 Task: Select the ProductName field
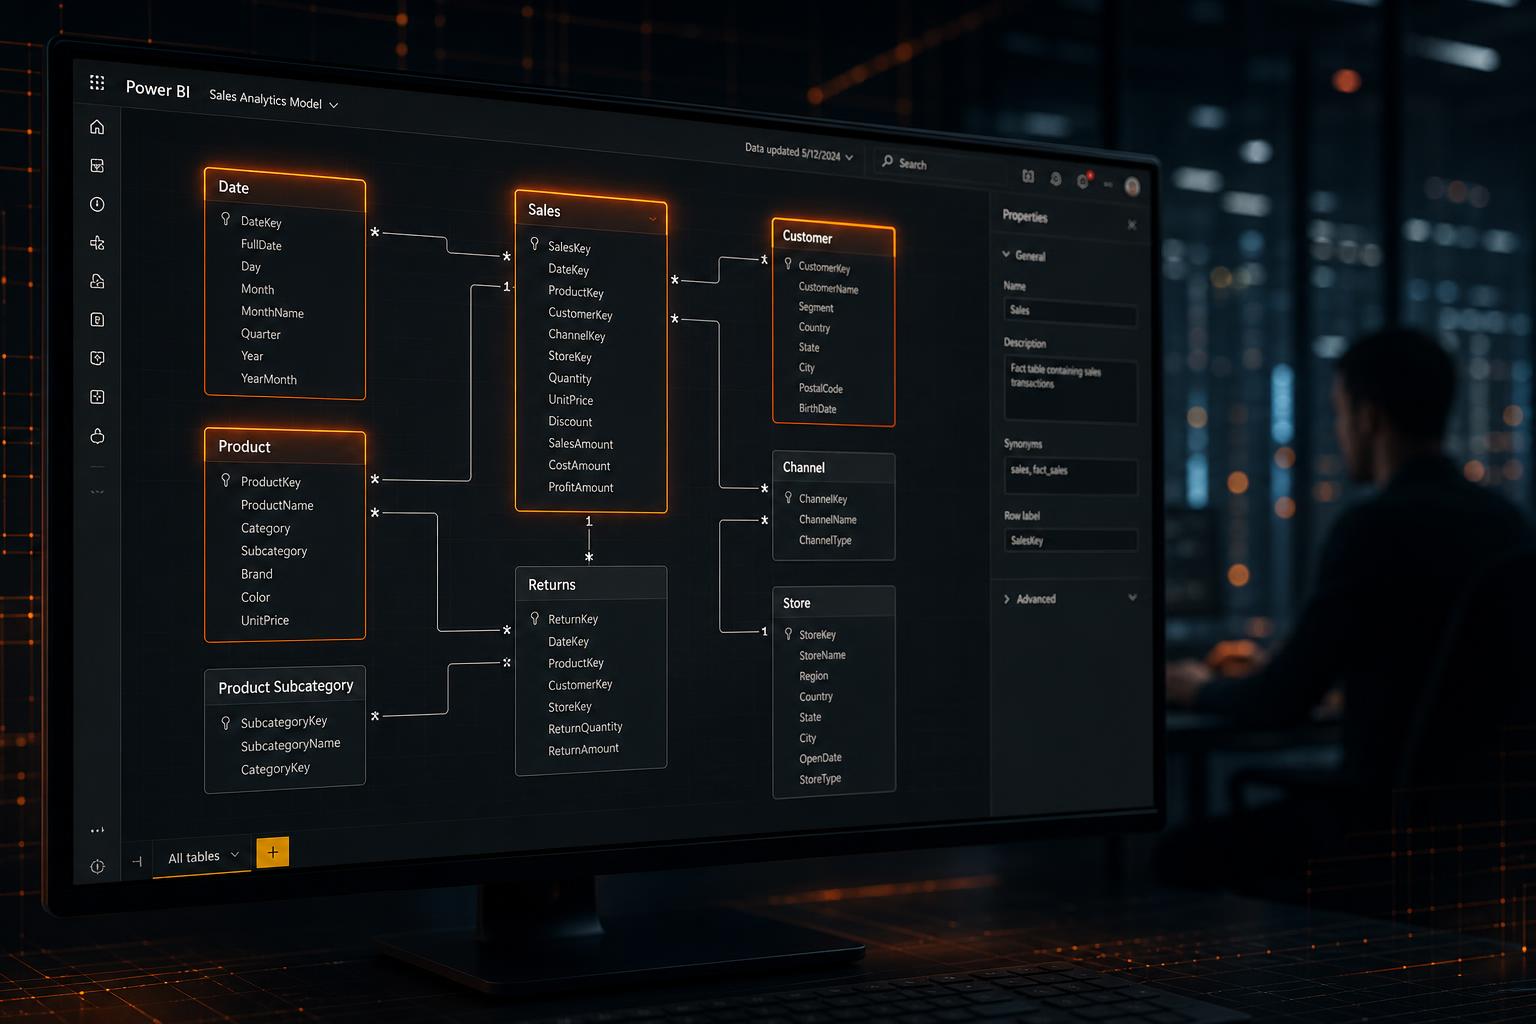coord(277,505)
